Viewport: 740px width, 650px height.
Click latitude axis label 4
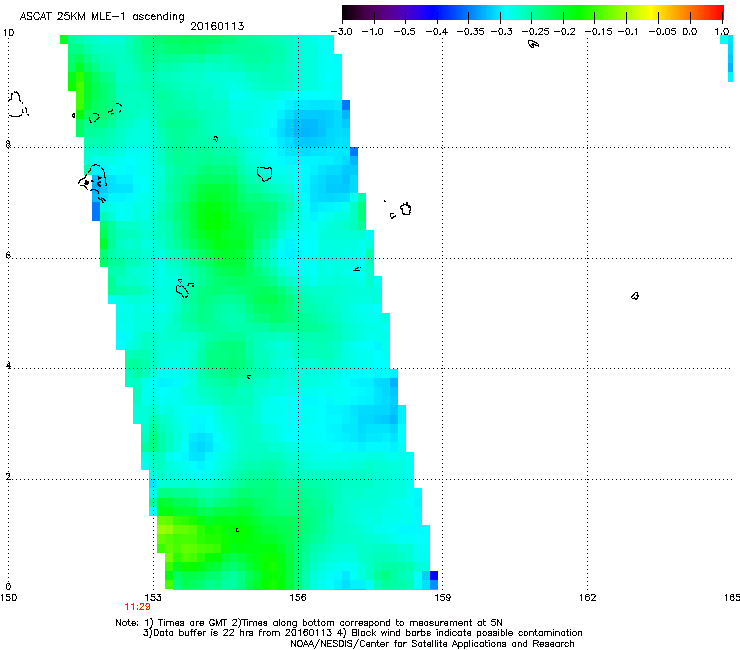pyautogui.click(x=8, y=365)
